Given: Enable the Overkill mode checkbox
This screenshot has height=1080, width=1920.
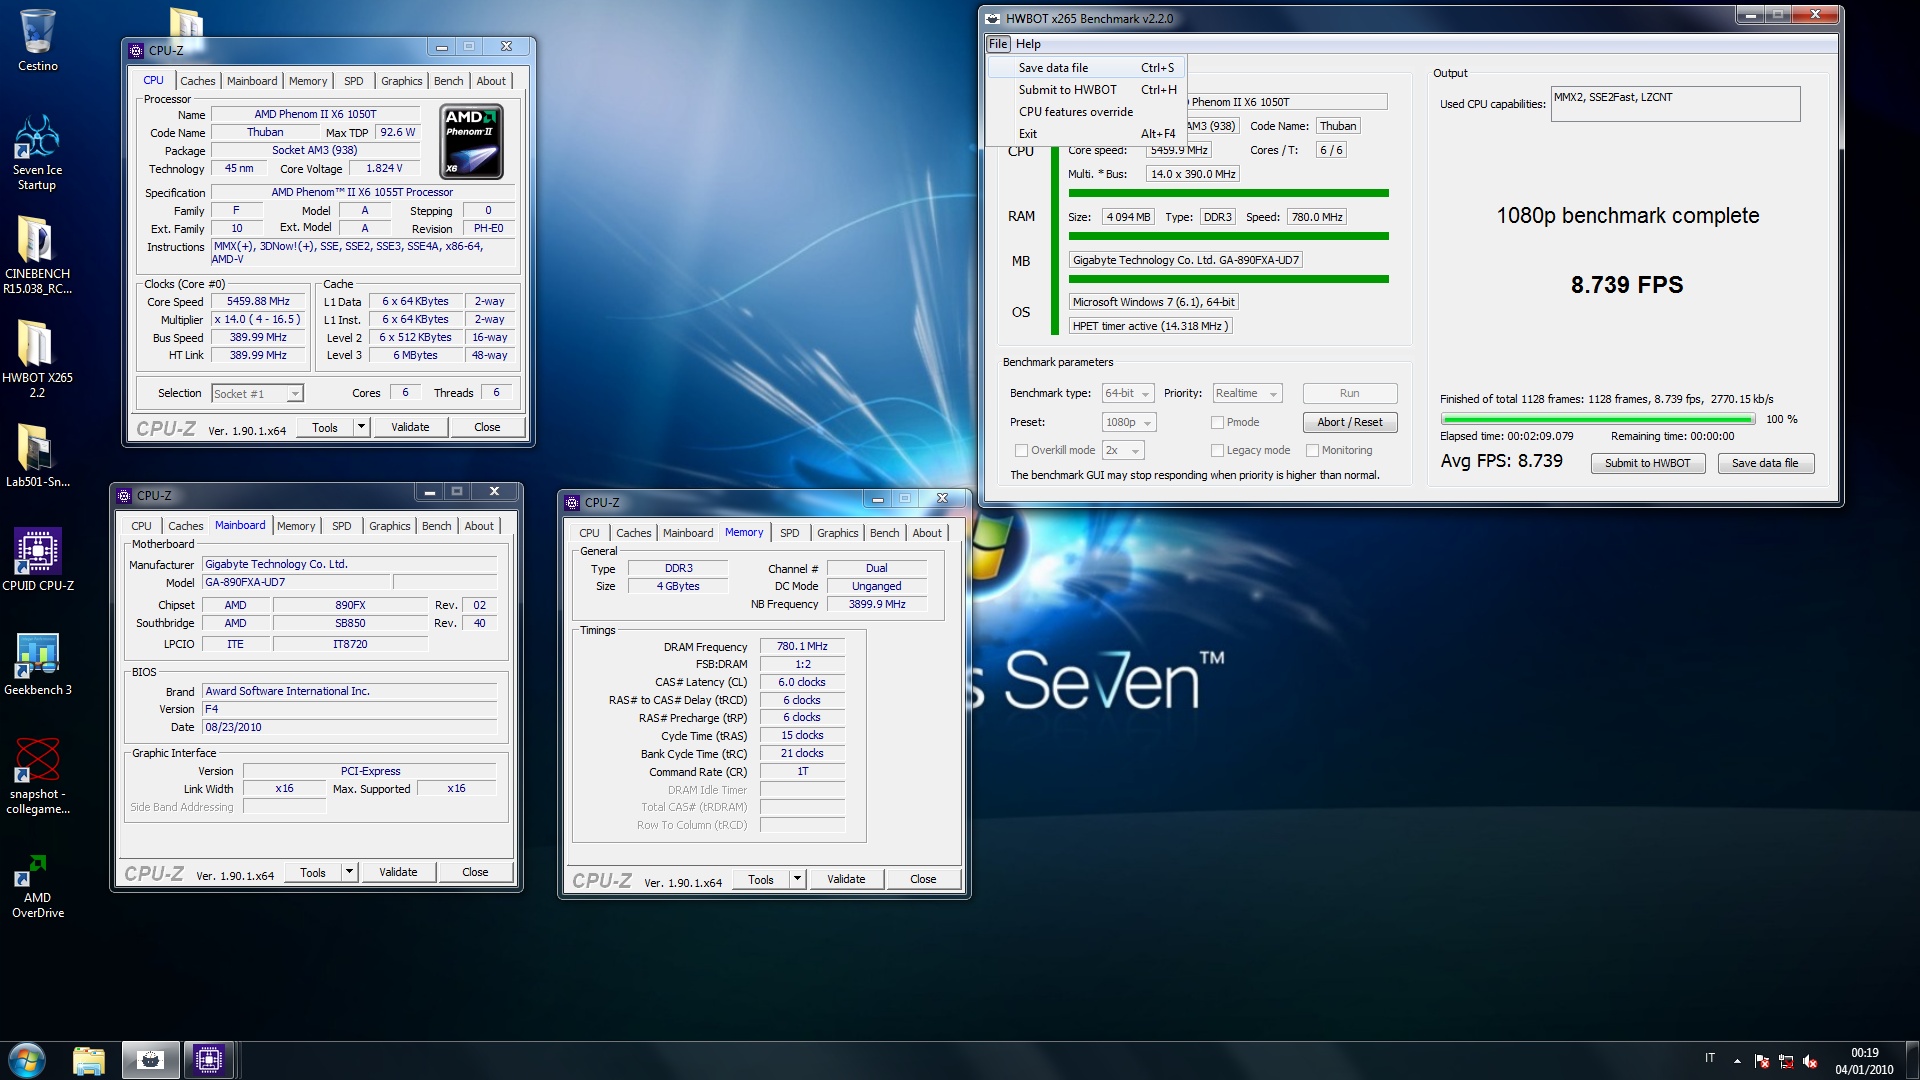Looking at the screenshot, I should (x=1021, y=450).
